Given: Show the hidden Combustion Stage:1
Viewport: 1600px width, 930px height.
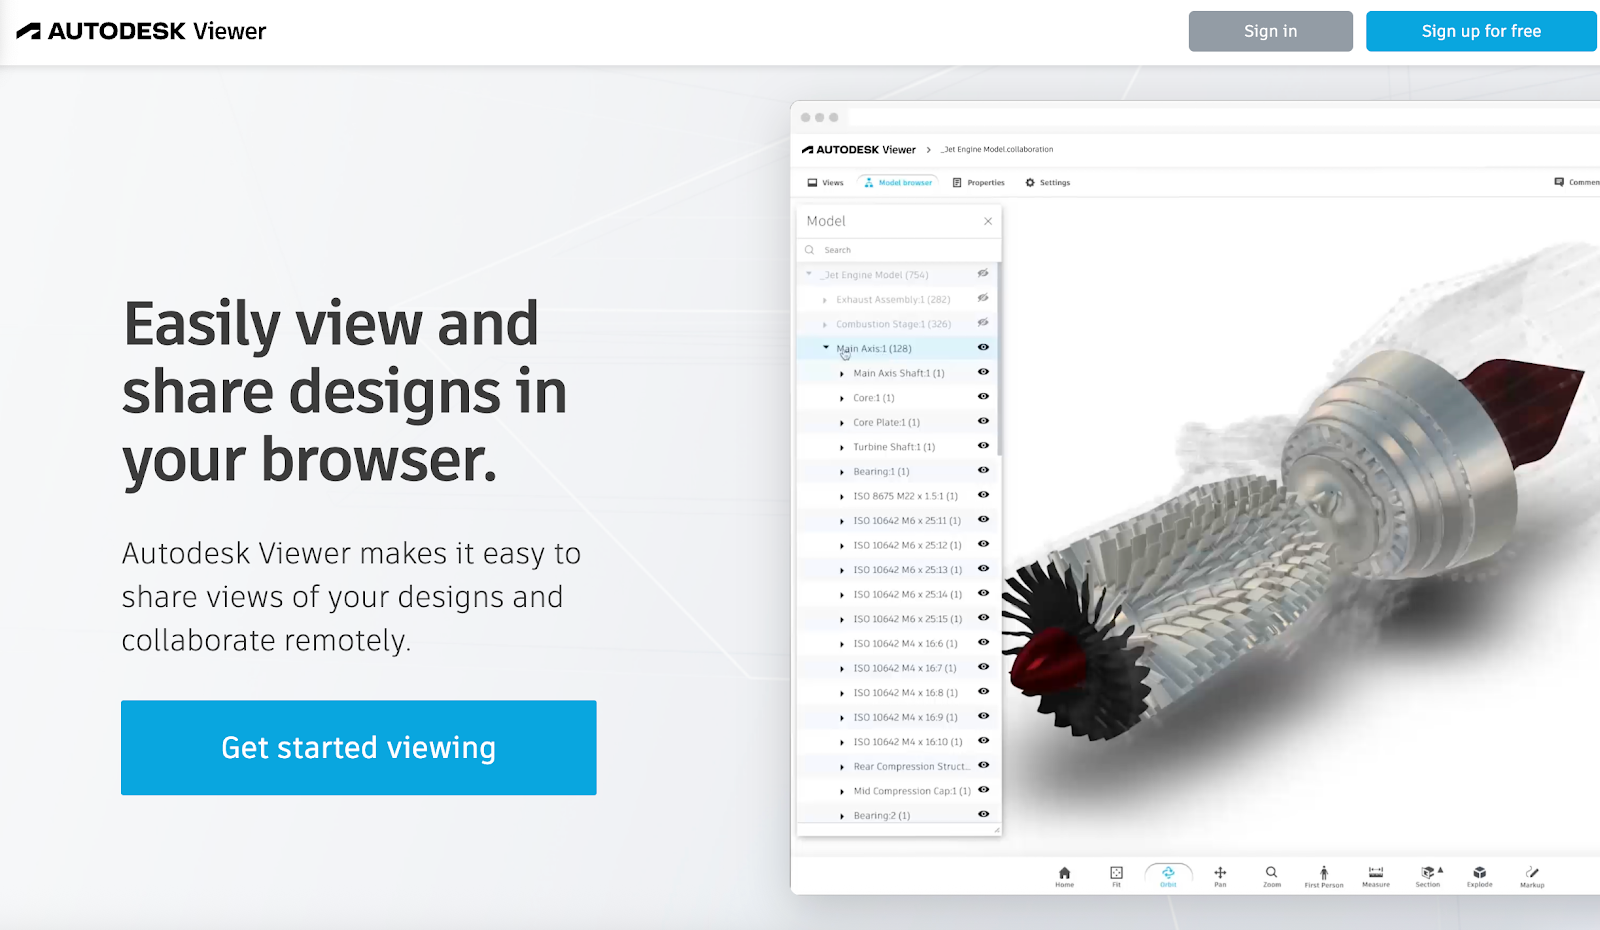Looking at the screenshot, I should point(983,323).
